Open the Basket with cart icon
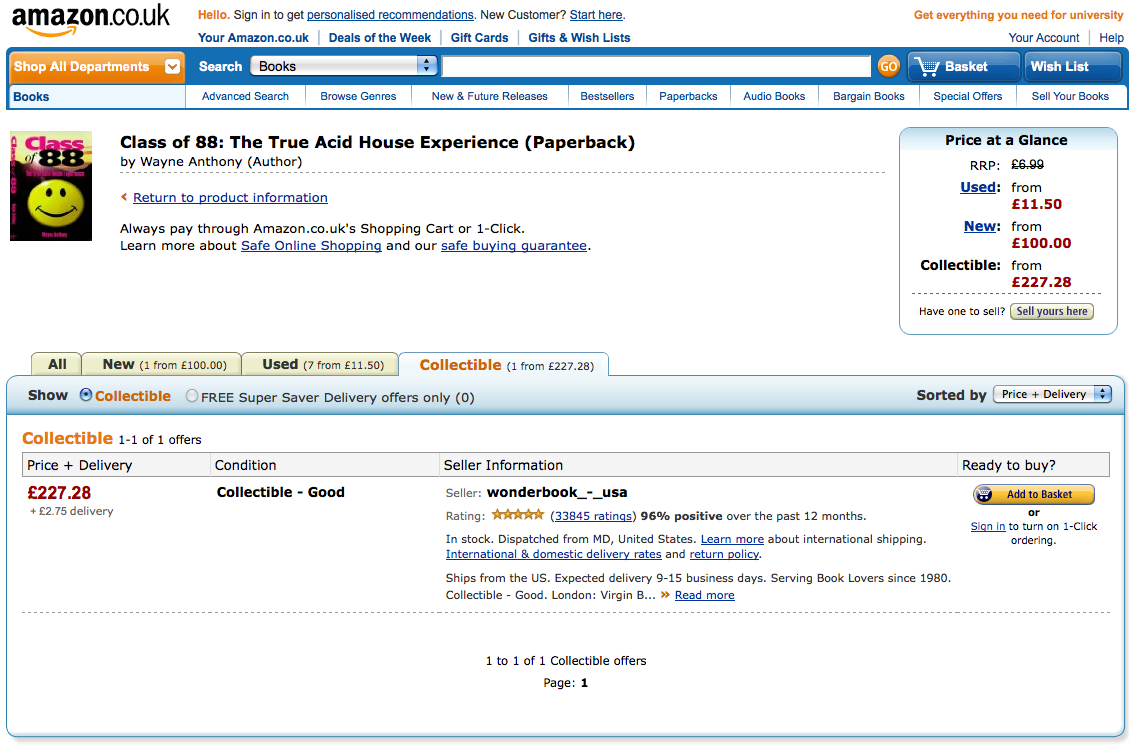This screenshot has width=1135, height=750. pos(963,67)
